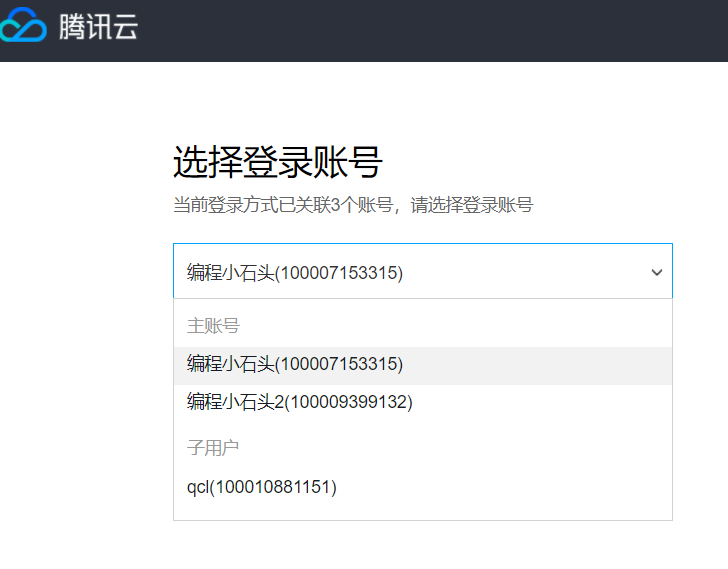
Task: Collapse the dropdown using the chevron arrow
Action: point(656,272)
